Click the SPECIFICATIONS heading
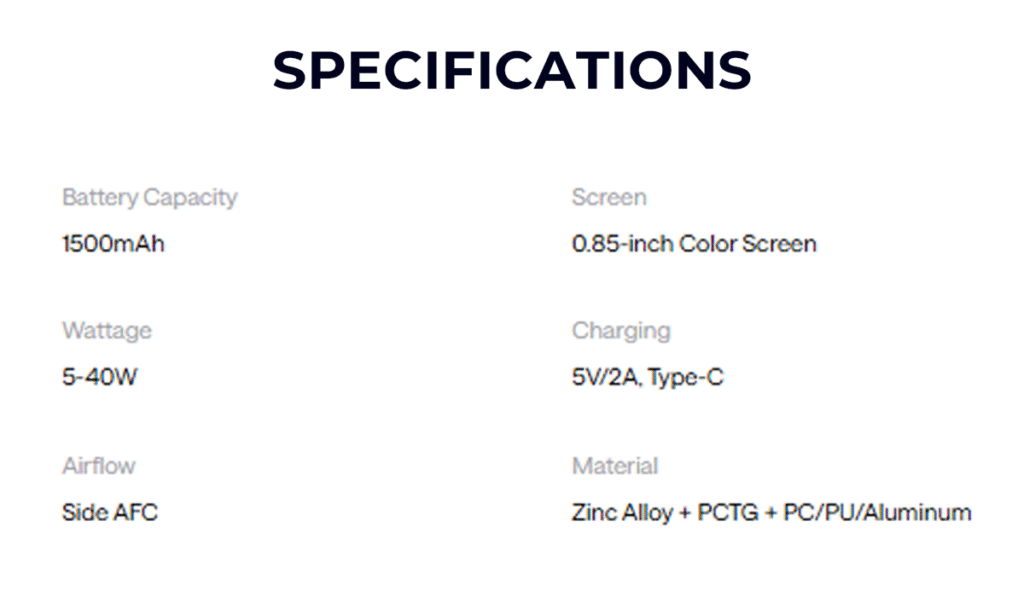This screenshot has height=614, width=1024. click(x=512, y=70)
